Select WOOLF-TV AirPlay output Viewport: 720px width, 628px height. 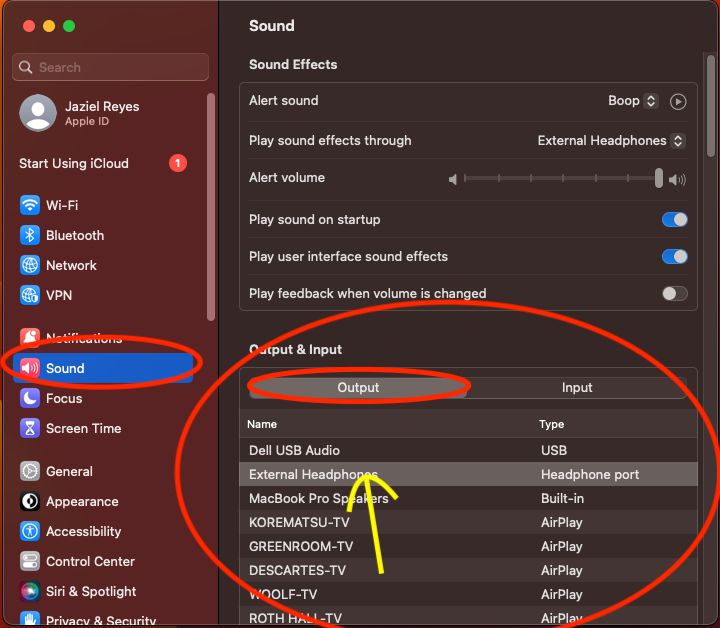click(468, 594)
